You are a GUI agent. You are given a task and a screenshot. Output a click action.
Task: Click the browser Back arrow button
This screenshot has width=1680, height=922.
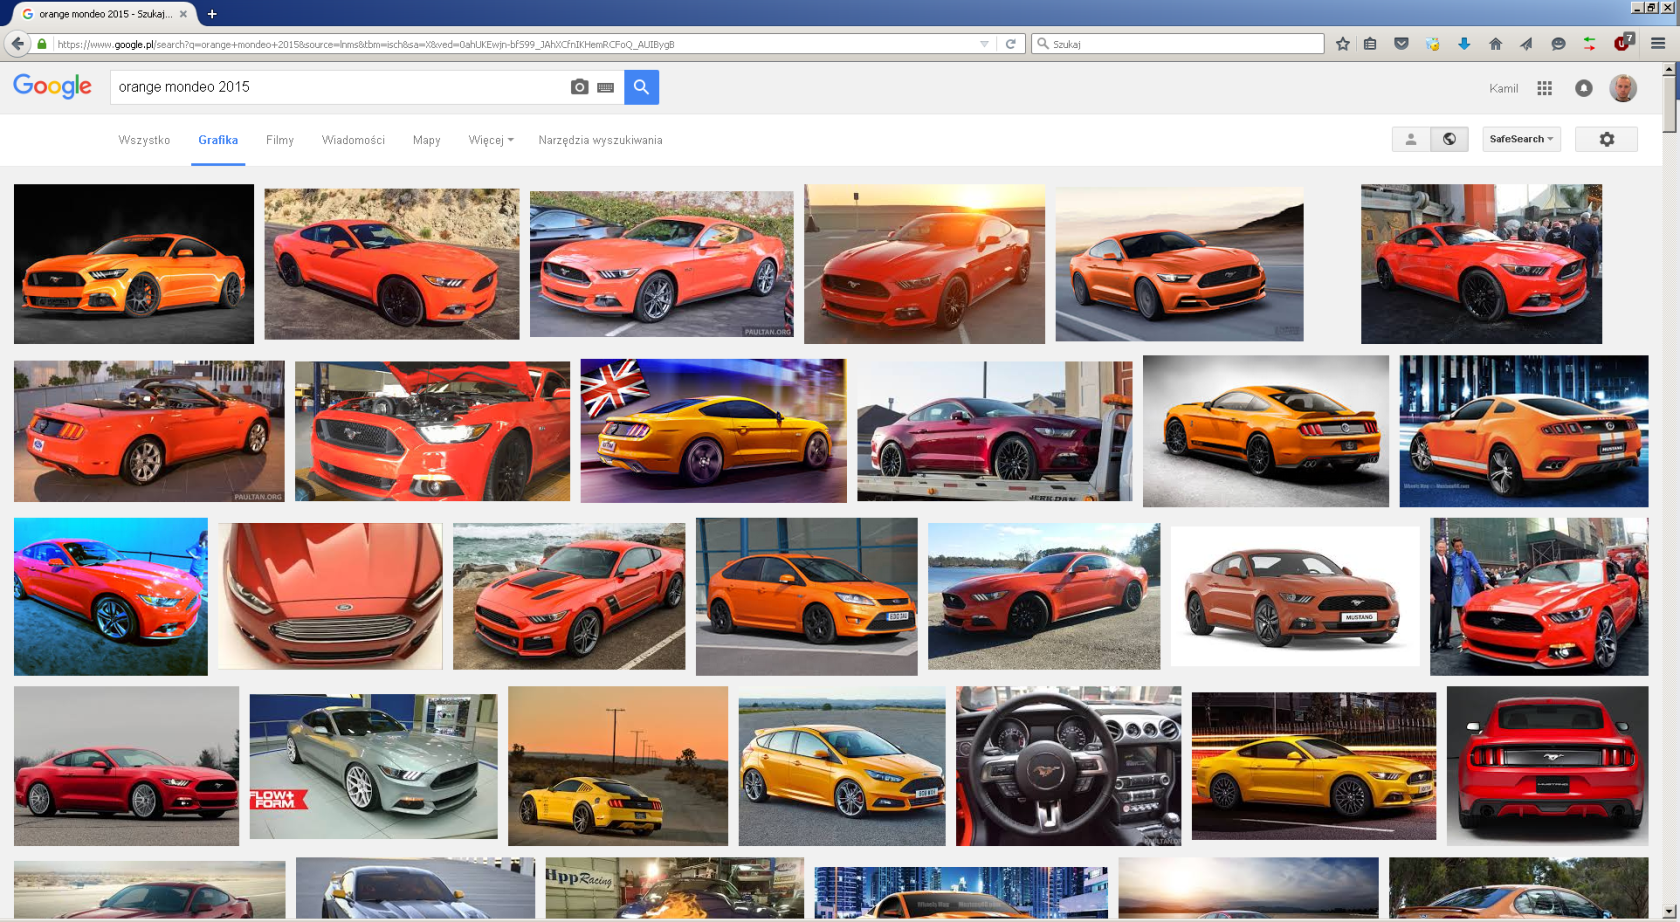[17, 44]
